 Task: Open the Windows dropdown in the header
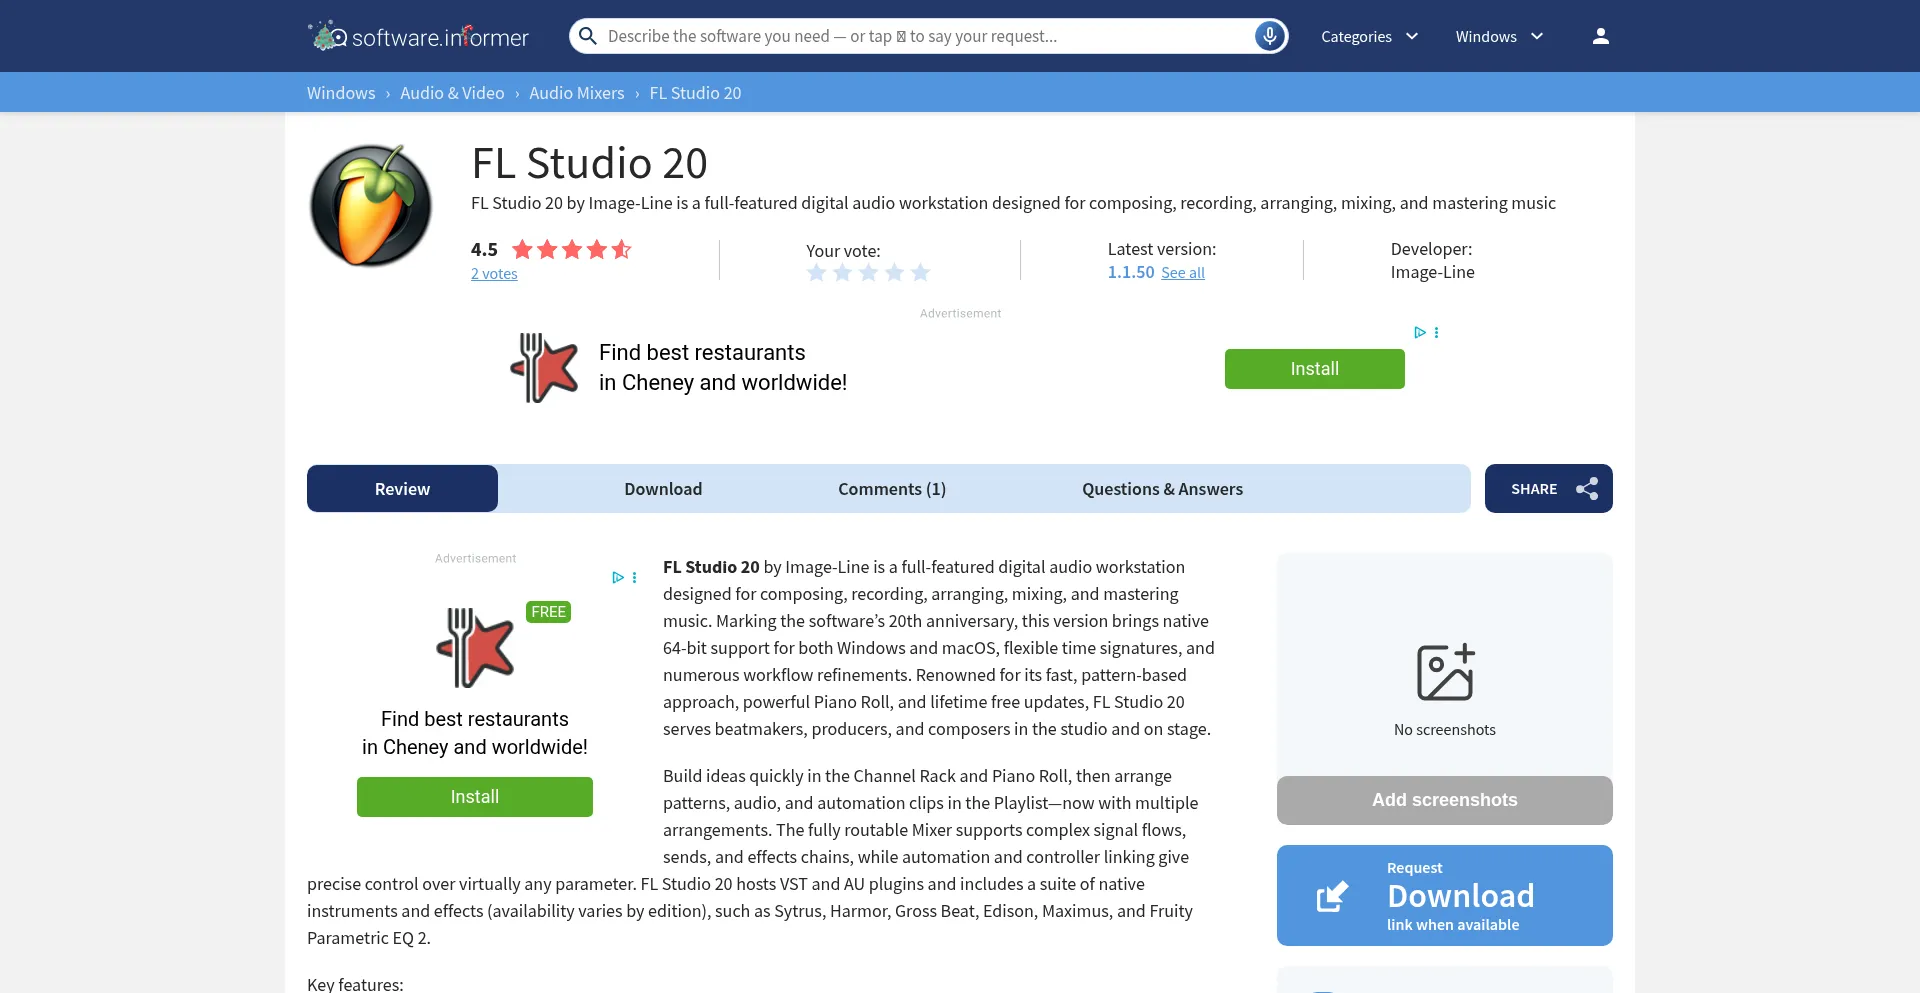(1497, 36)
